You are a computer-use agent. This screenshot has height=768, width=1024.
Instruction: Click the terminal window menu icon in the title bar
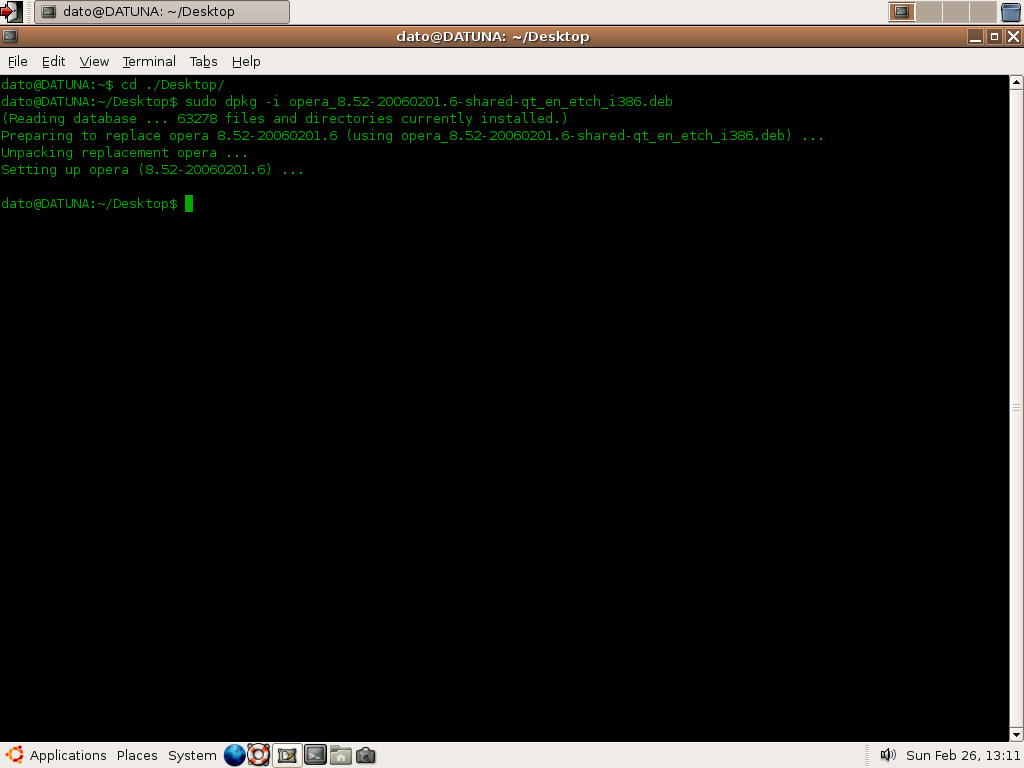[10, 37]
